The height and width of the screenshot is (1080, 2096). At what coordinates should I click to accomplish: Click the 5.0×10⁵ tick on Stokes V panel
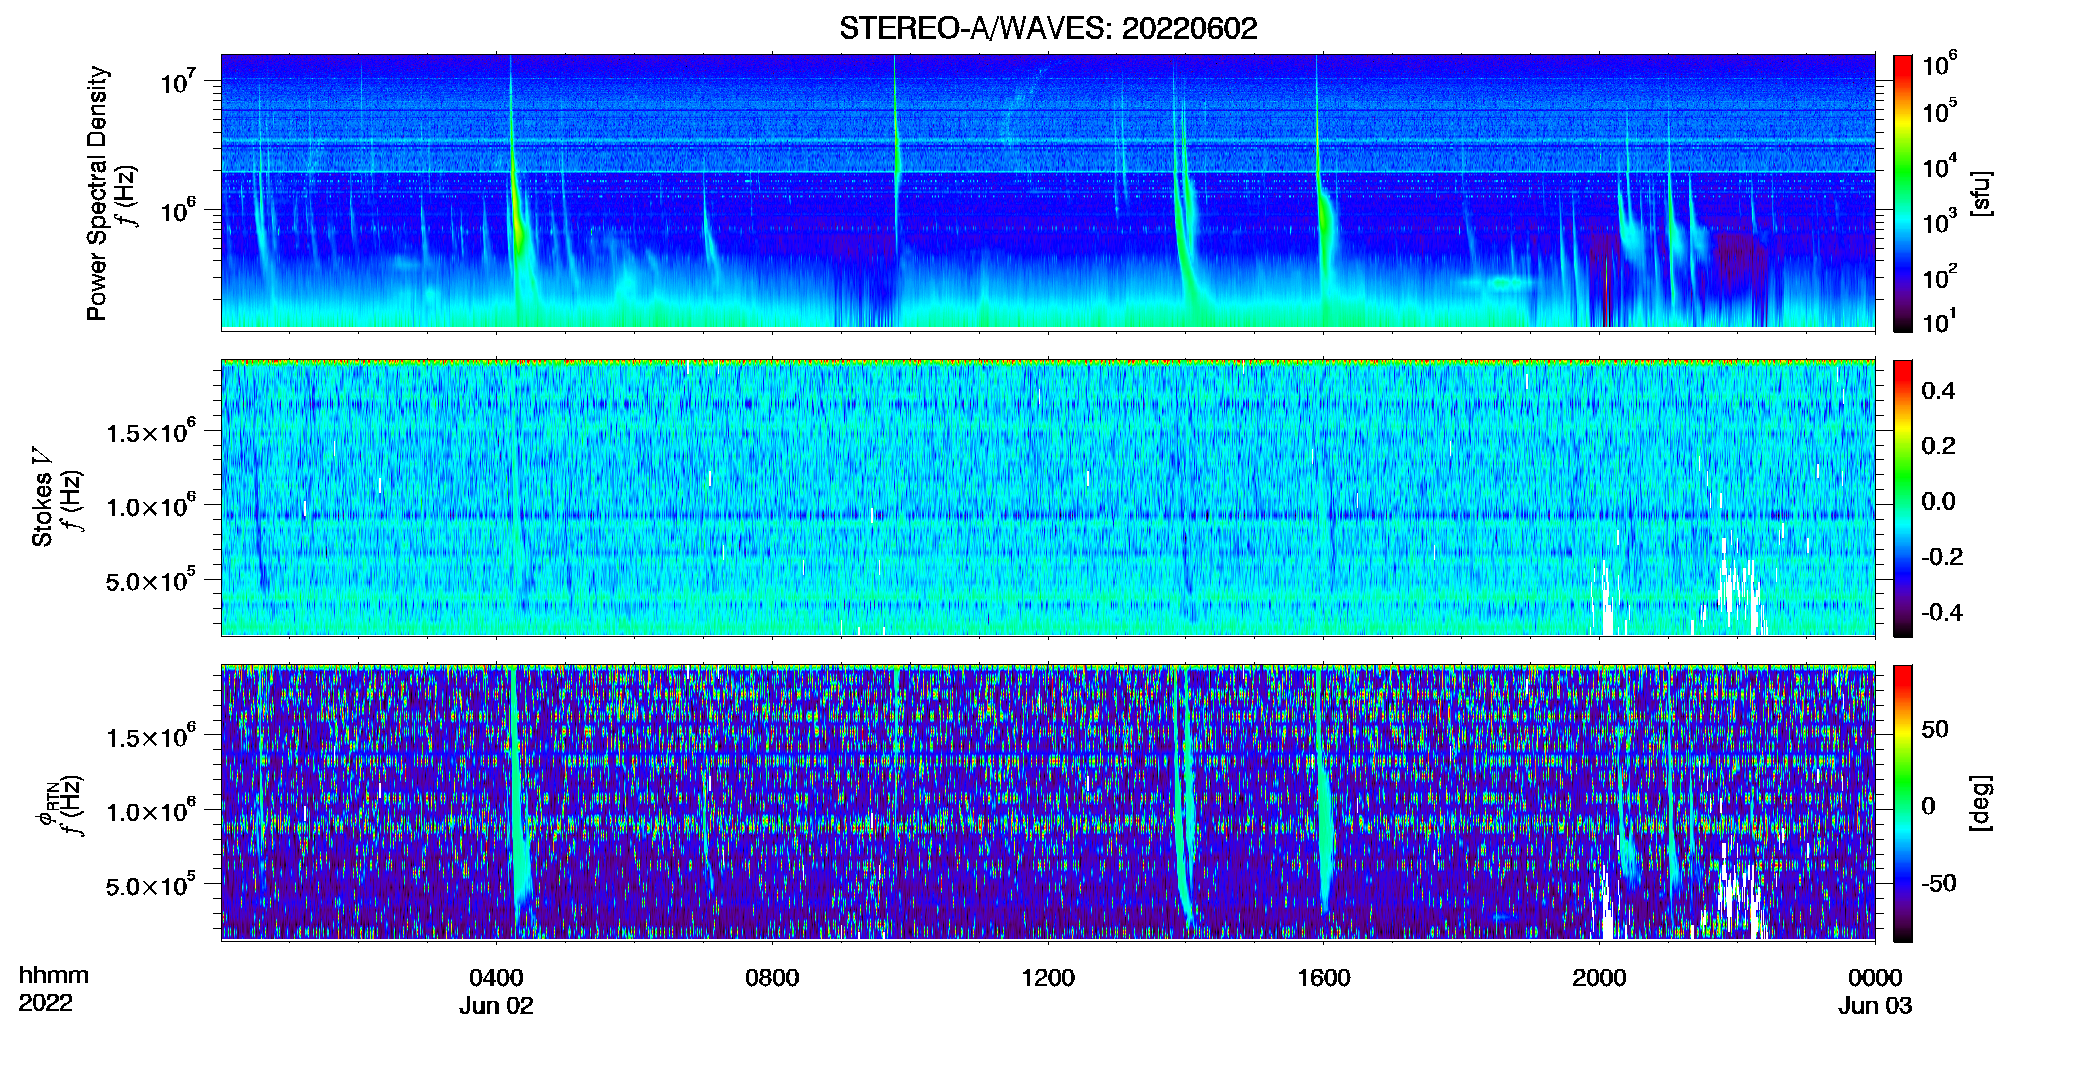tap(151, 580)
